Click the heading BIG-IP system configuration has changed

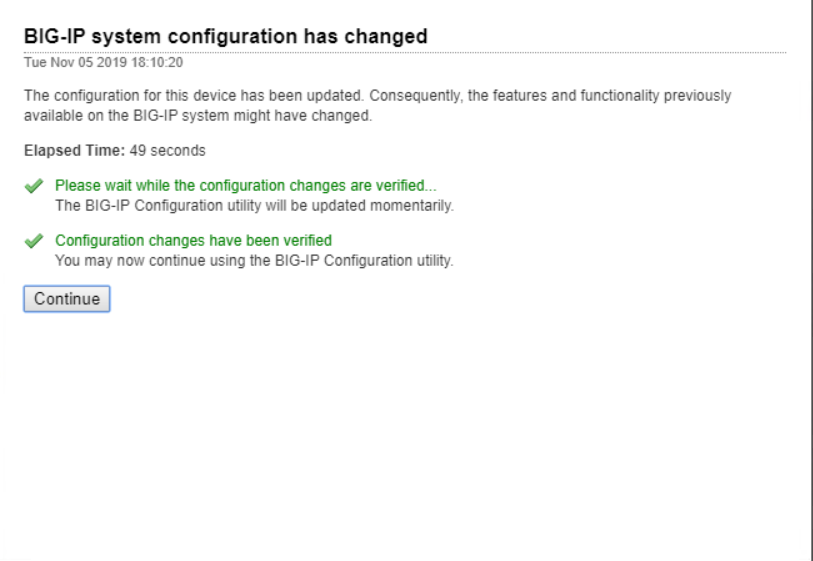pyautogui.click(x=225, y=36)
